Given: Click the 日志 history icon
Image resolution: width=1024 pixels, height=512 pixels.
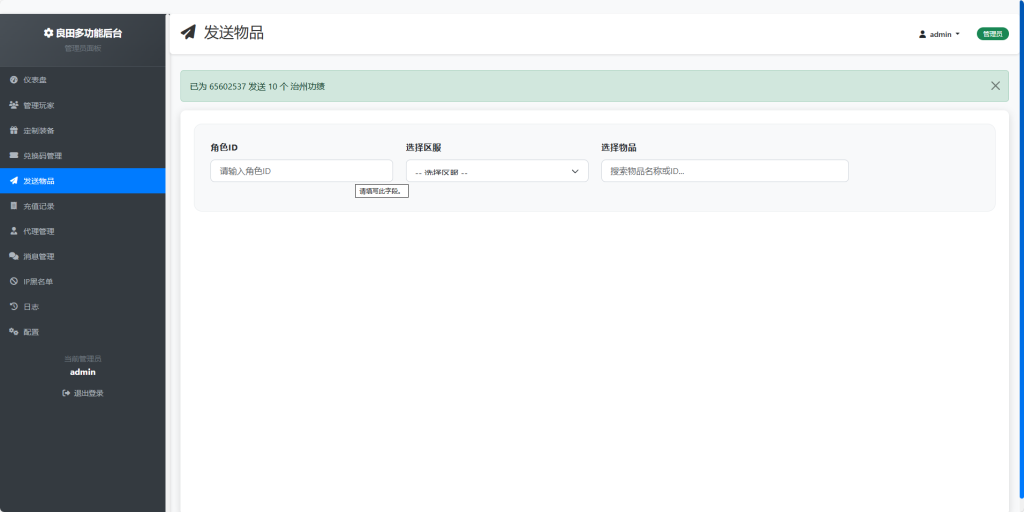Looking at the screenshot, I should pyautogui.click(x=14, y=306).
